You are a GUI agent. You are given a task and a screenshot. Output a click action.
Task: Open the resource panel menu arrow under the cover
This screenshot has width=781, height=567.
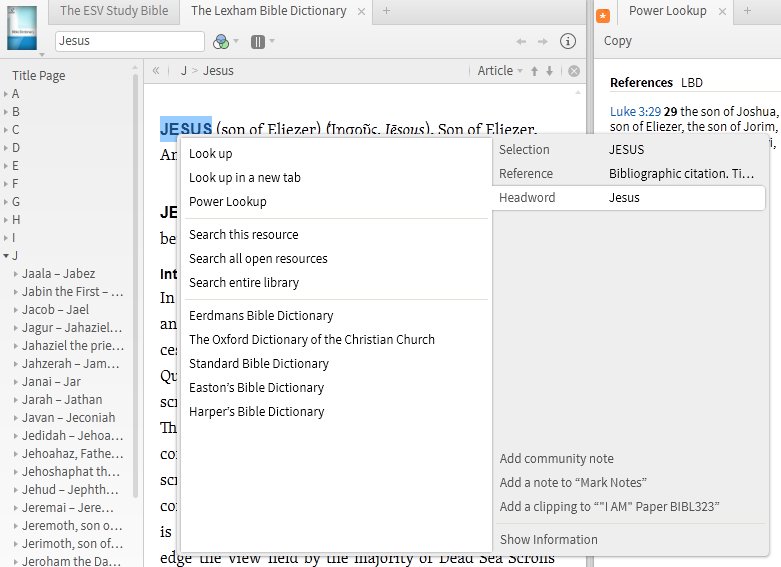(42, 54)
